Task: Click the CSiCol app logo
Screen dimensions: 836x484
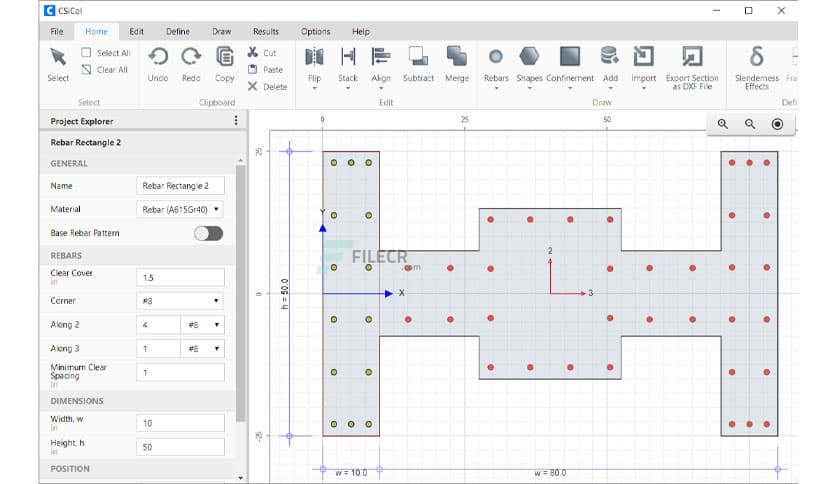Action: click(50, 10)
